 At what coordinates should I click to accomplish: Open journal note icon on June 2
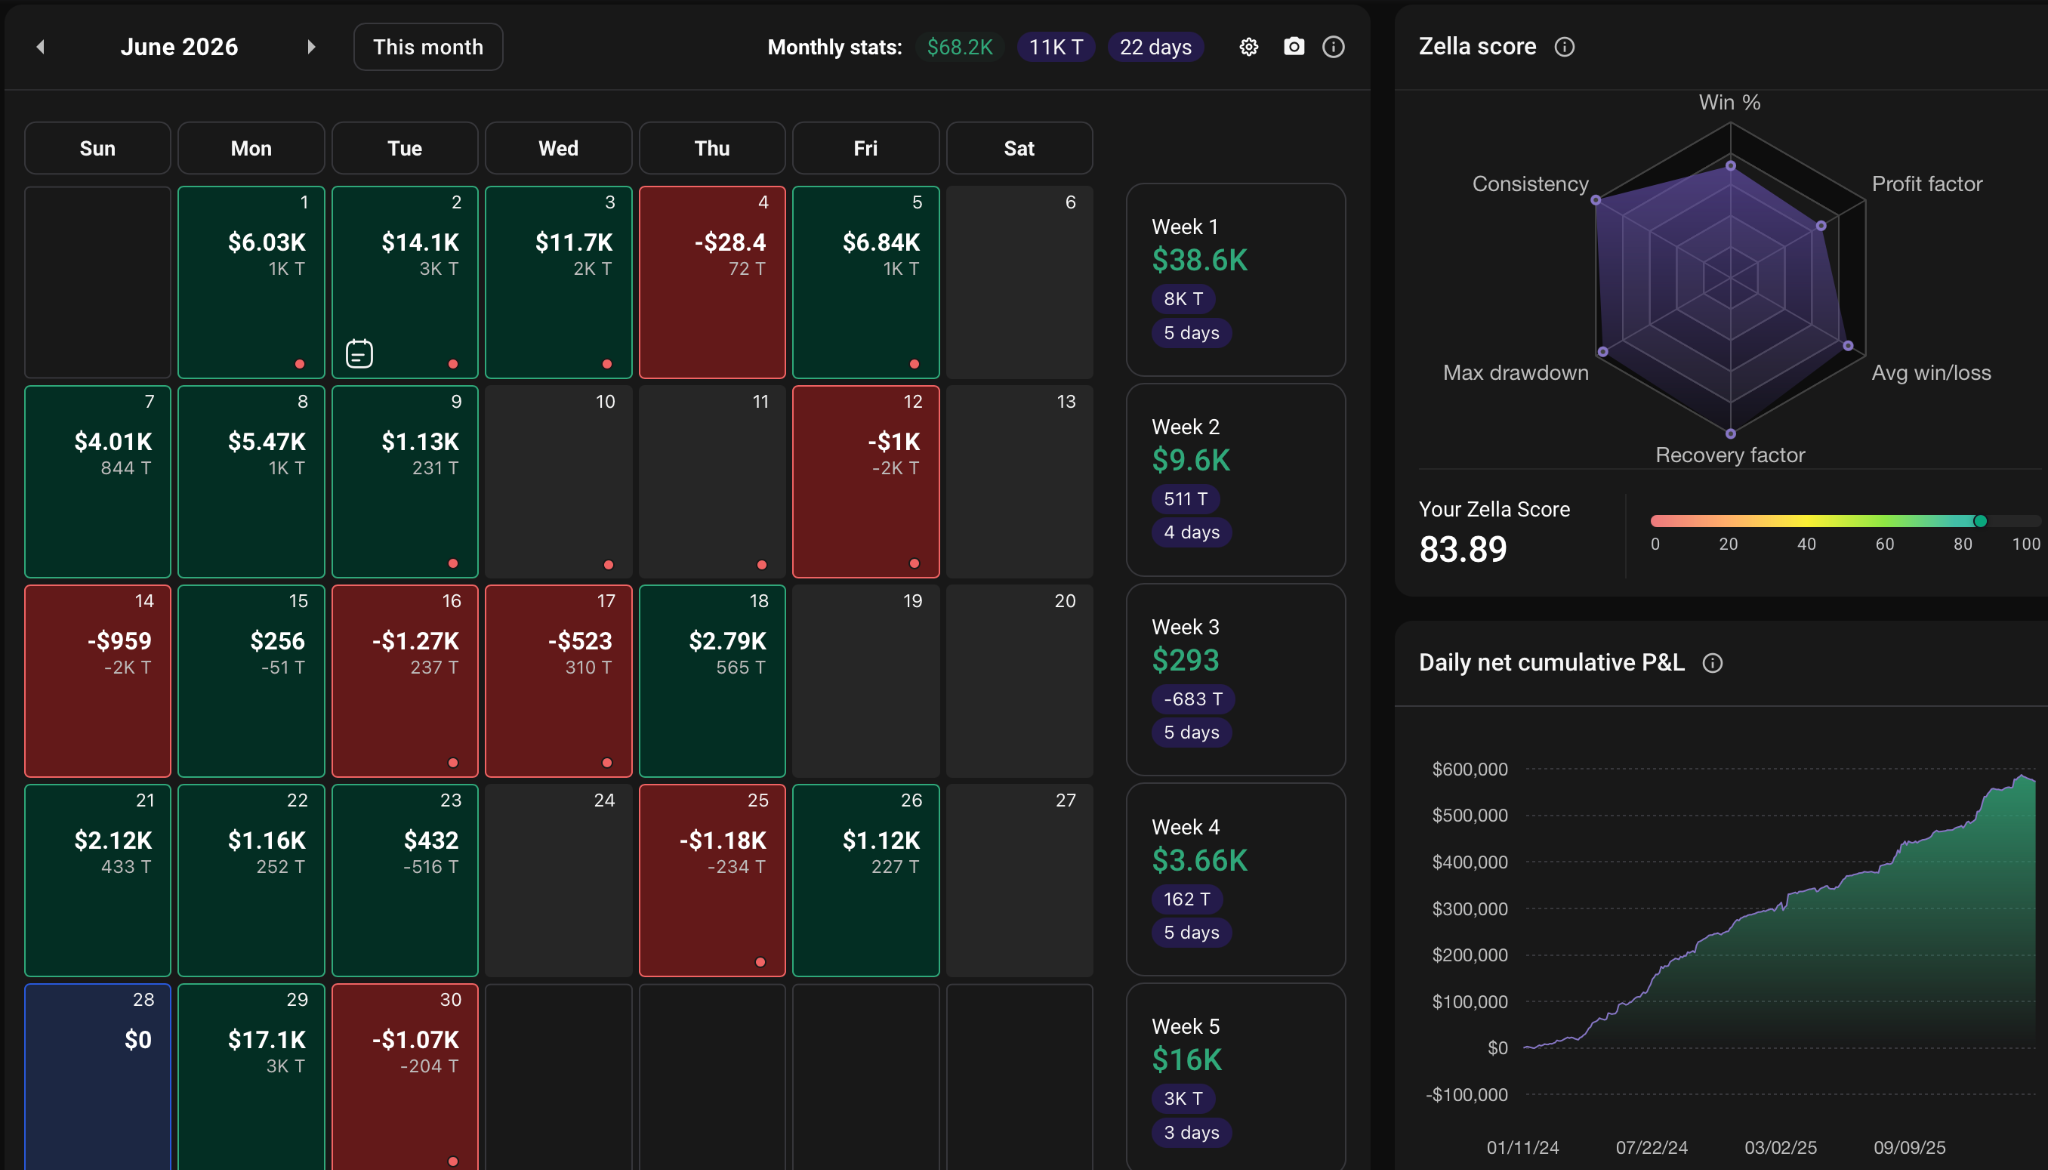[359, 354]
